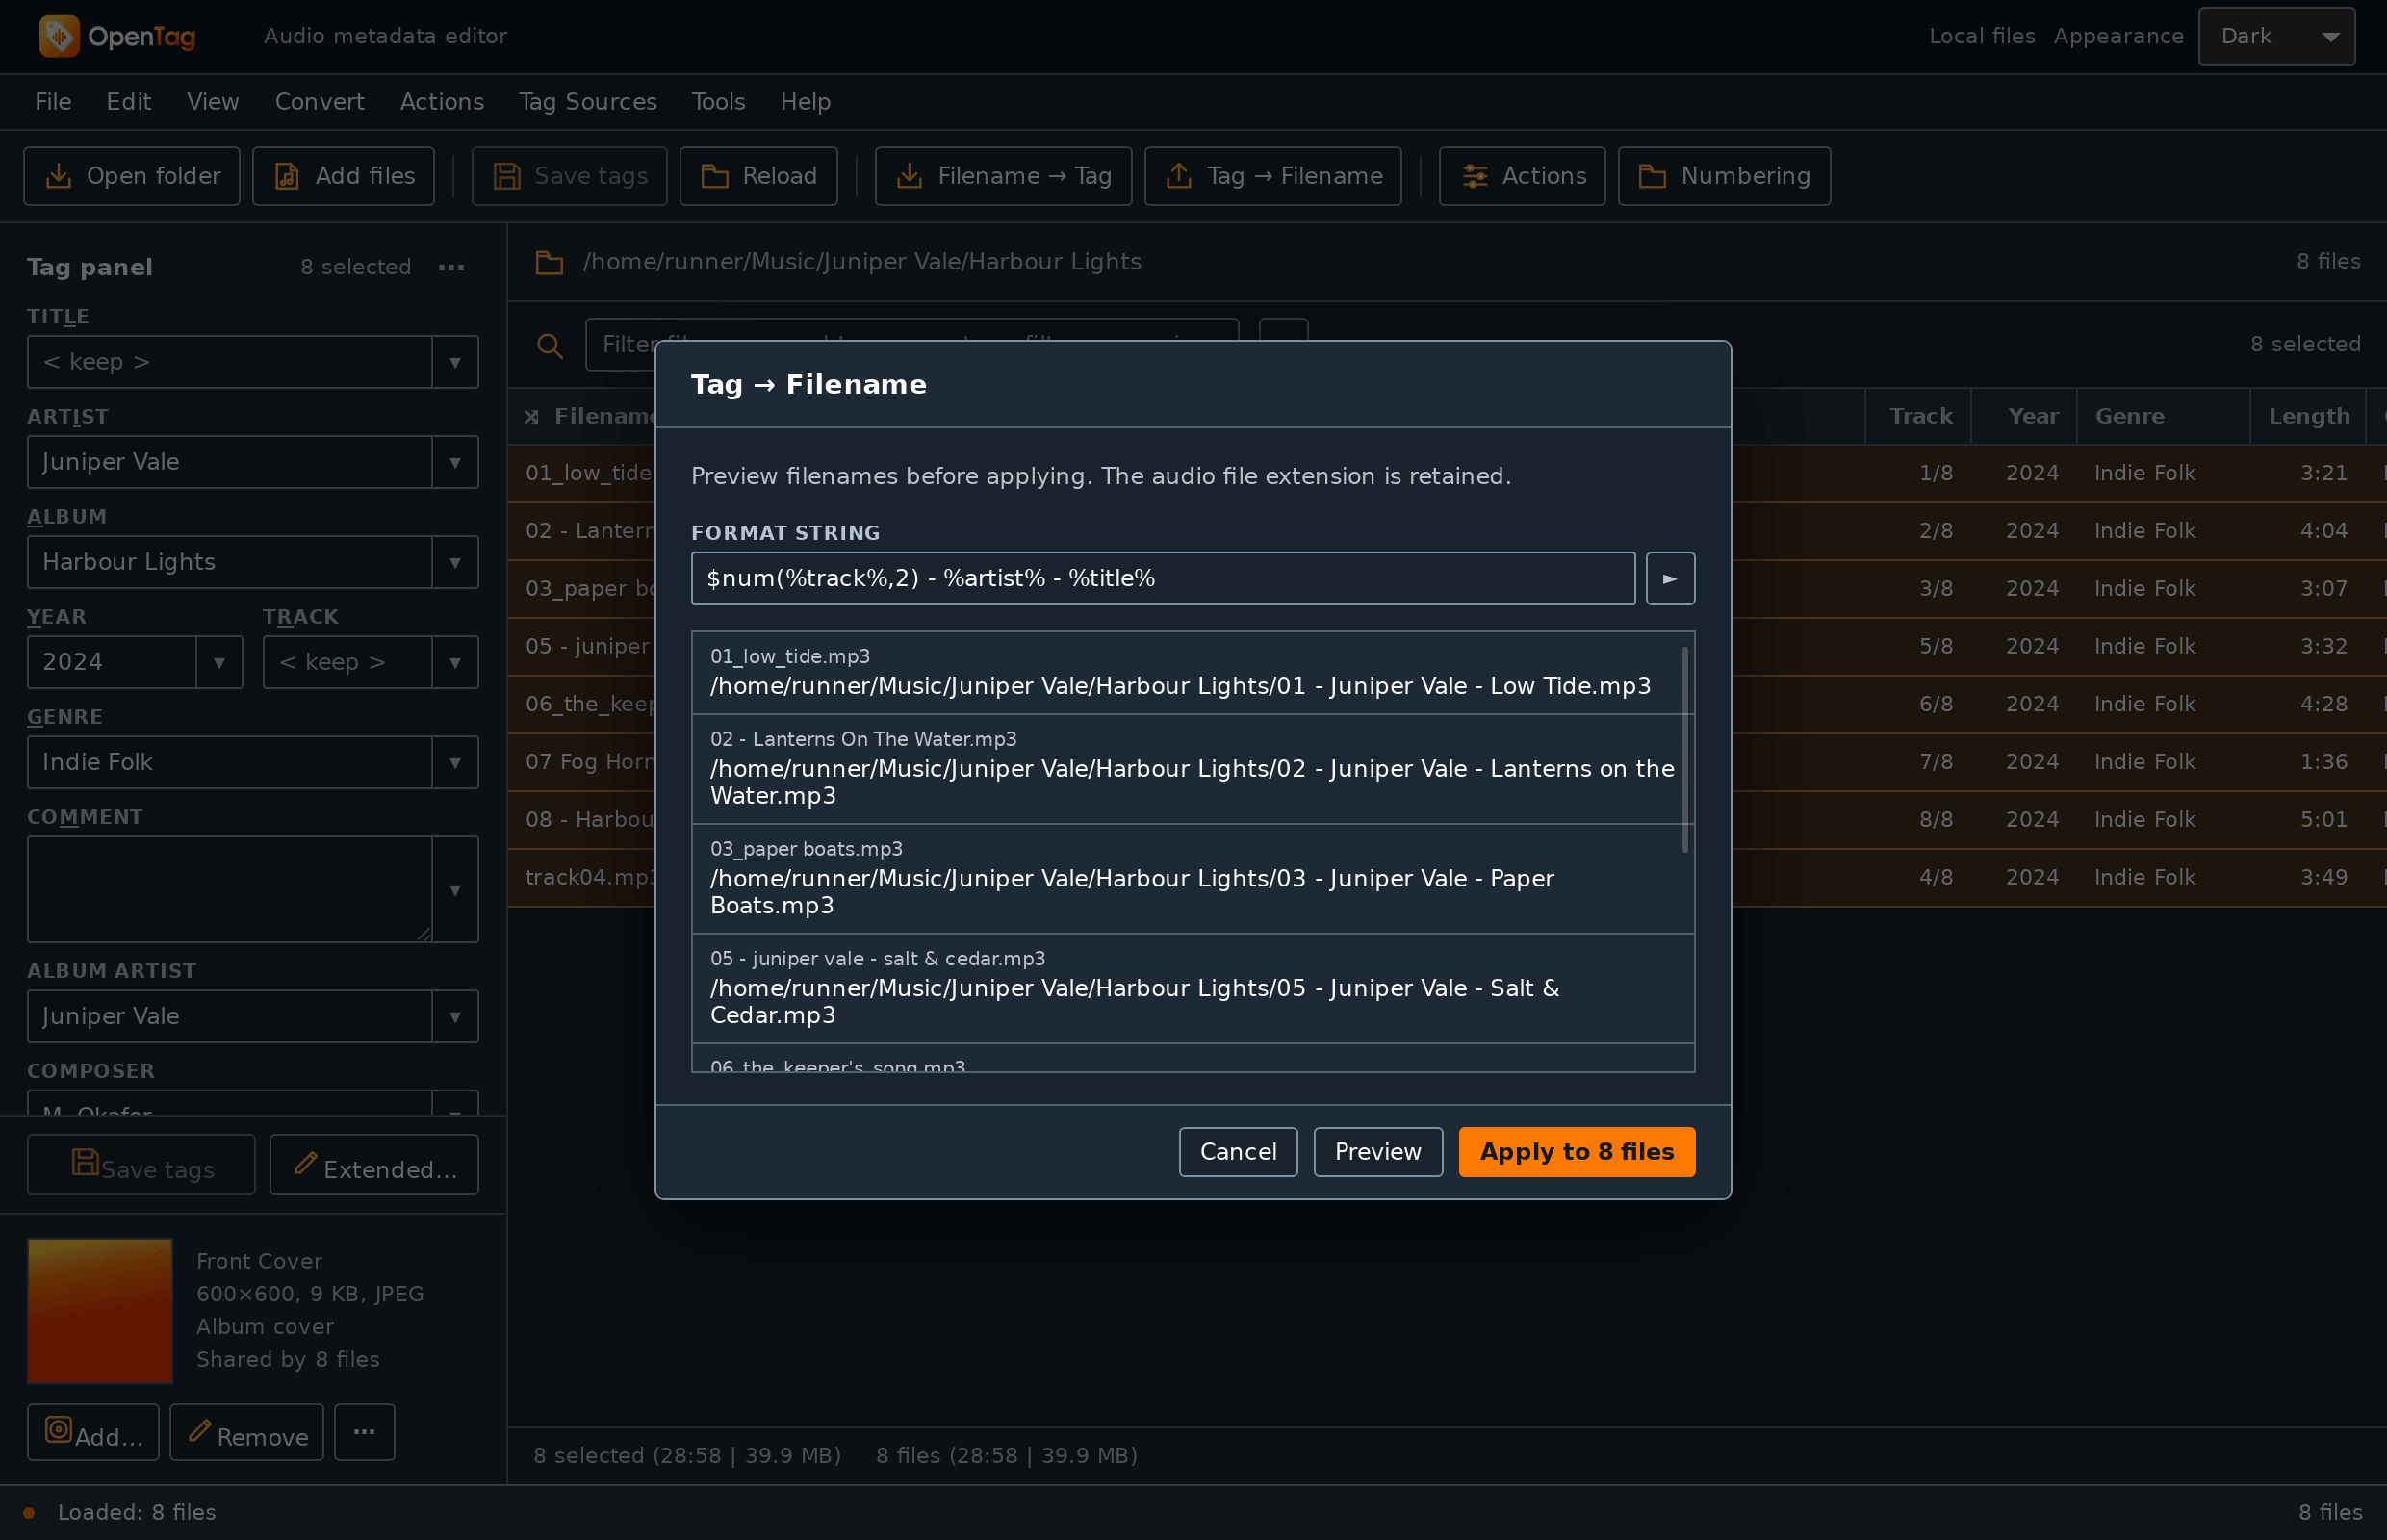Open the Convert menu
The image size is (2387, 1540).
click(x=319, y=102)
